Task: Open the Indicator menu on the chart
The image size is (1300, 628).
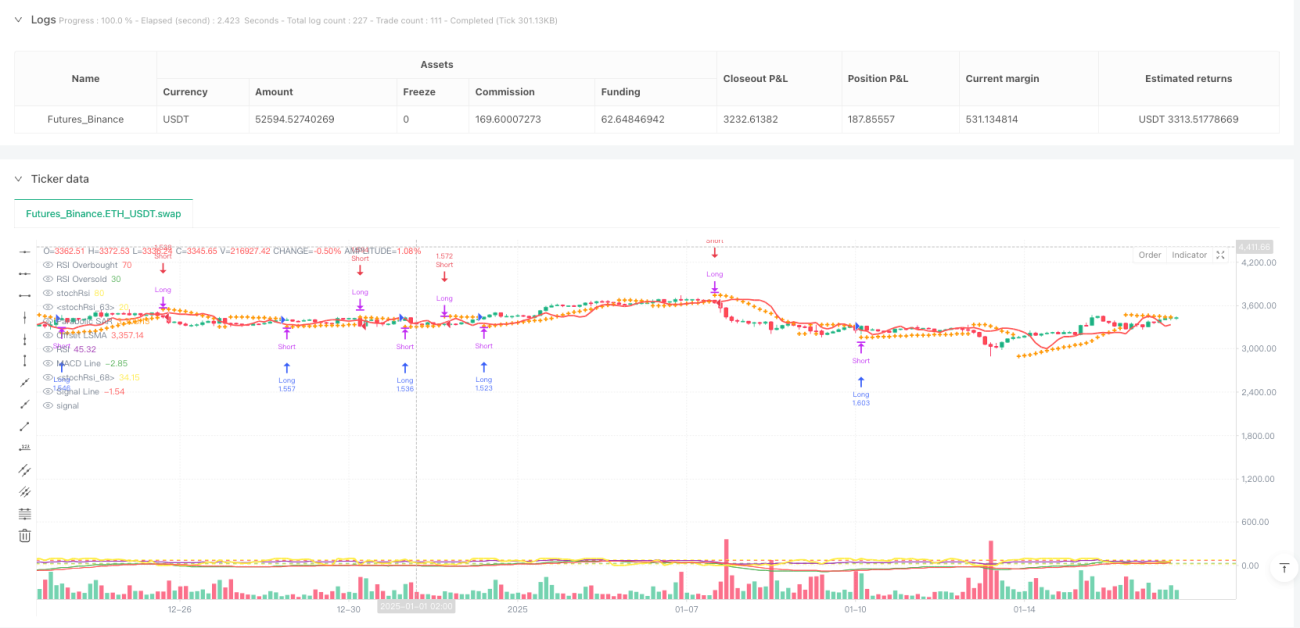Action: click(x=1189, y=255)
